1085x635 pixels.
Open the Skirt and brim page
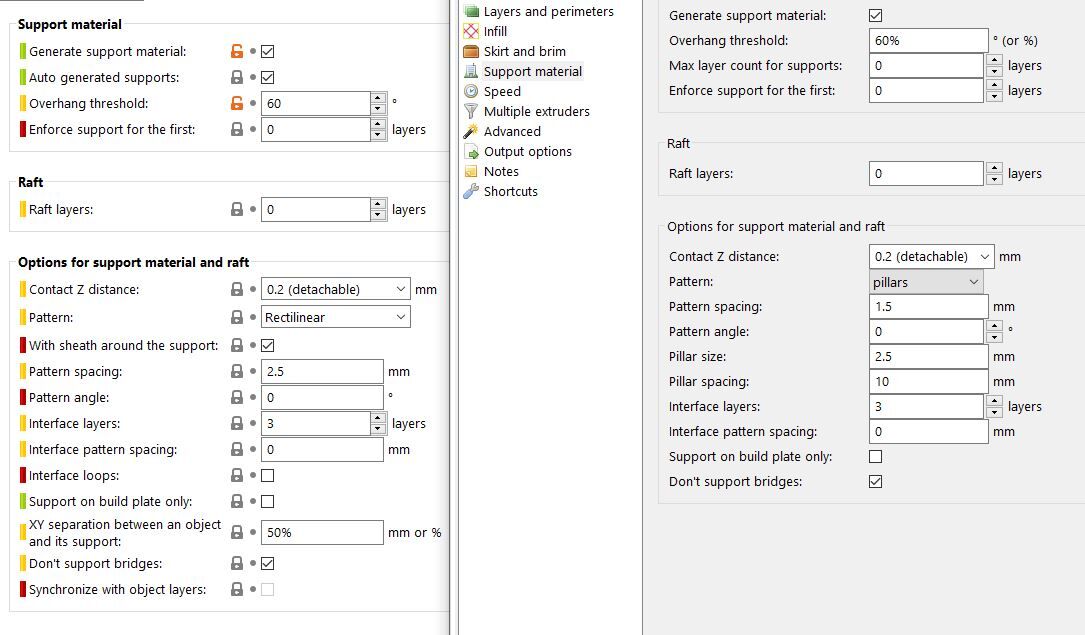tap(525, 51)
